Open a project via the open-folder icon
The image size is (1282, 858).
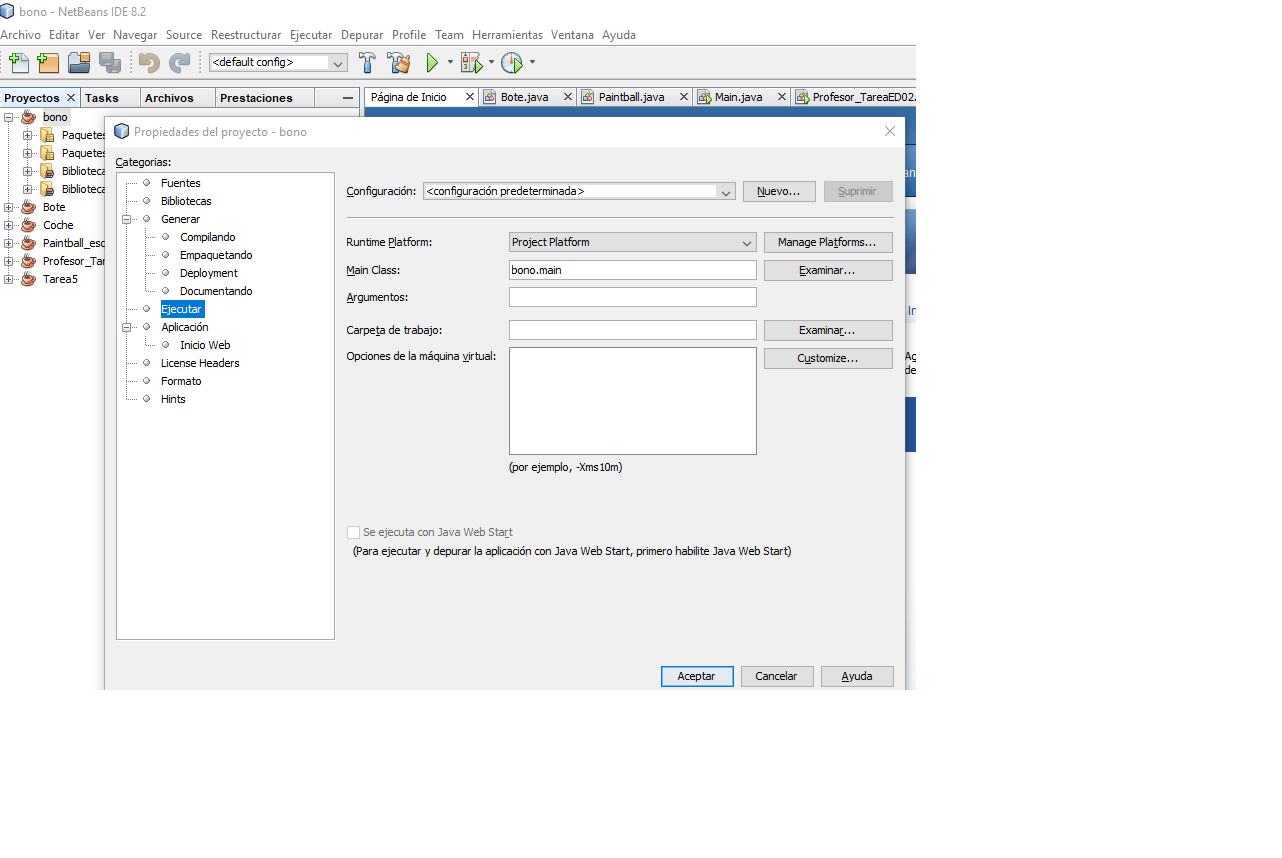pyautogui.click(x=78, y=62)
